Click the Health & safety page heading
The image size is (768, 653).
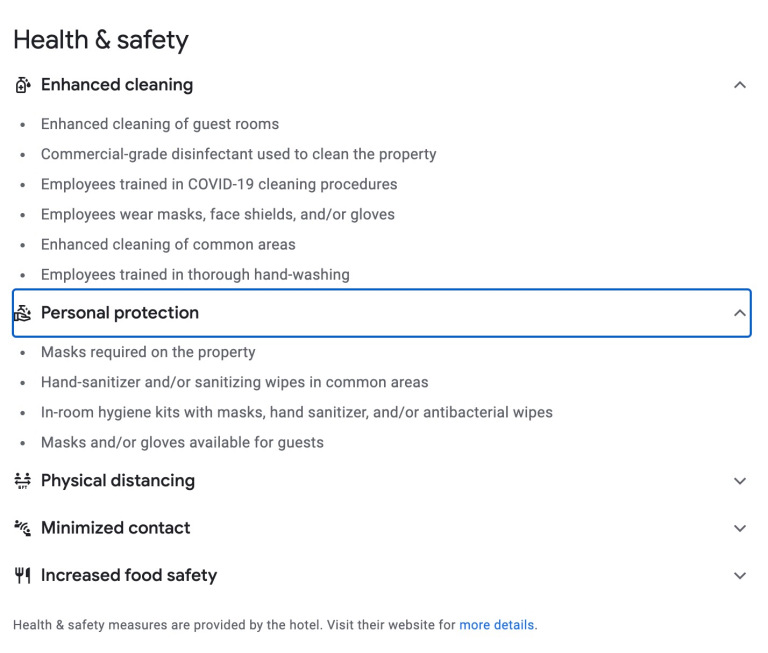pyautogui.click(x=101, y=40)
